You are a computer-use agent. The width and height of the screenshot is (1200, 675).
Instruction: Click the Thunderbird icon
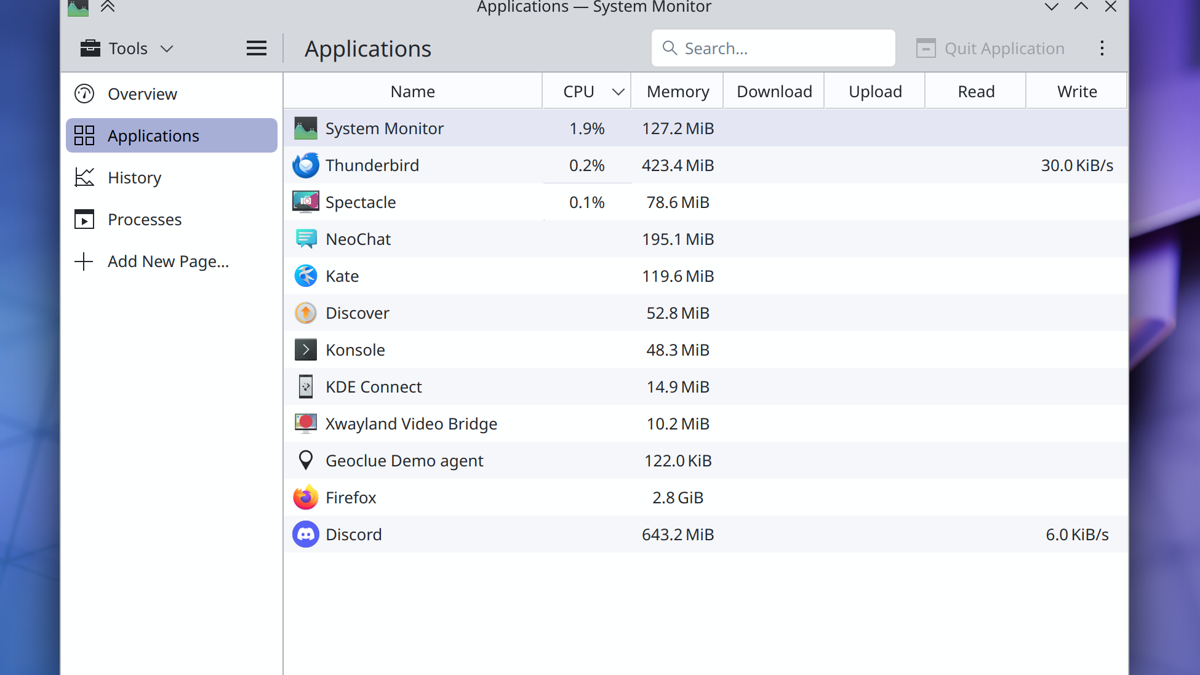click(x=306, y=165)
